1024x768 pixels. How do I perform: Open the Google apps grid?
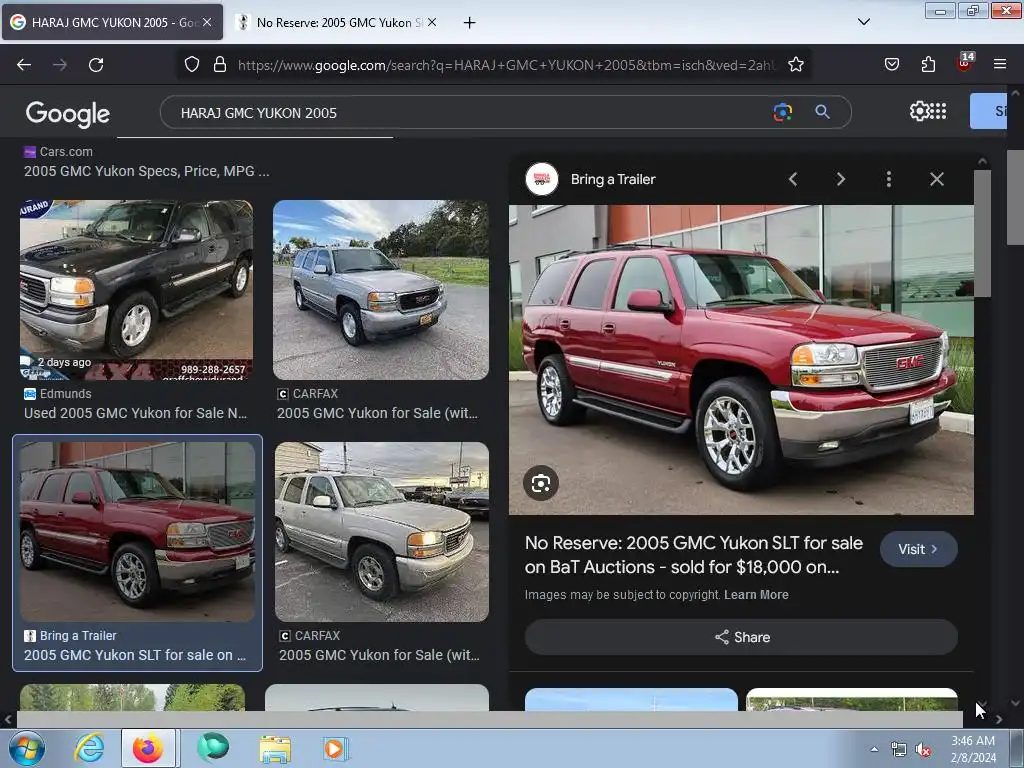pos(938,111)
